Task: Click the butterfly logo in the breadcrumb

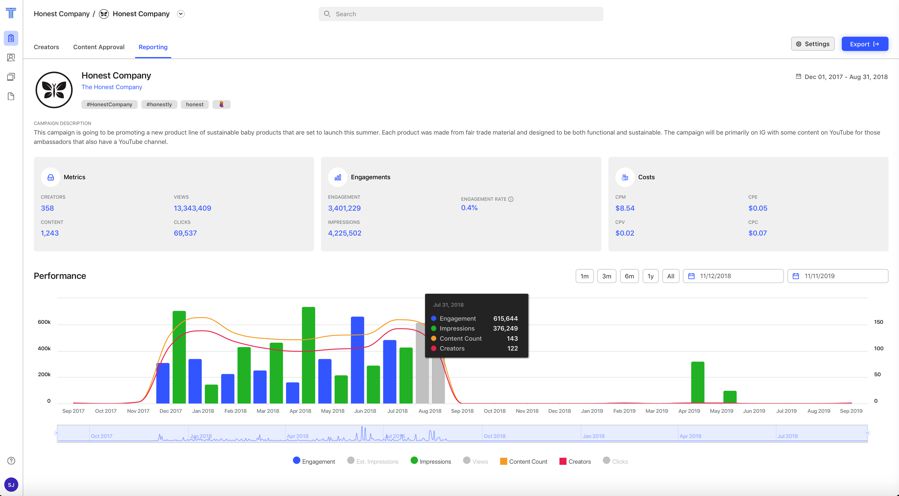Action: click(x=104, y=14)
